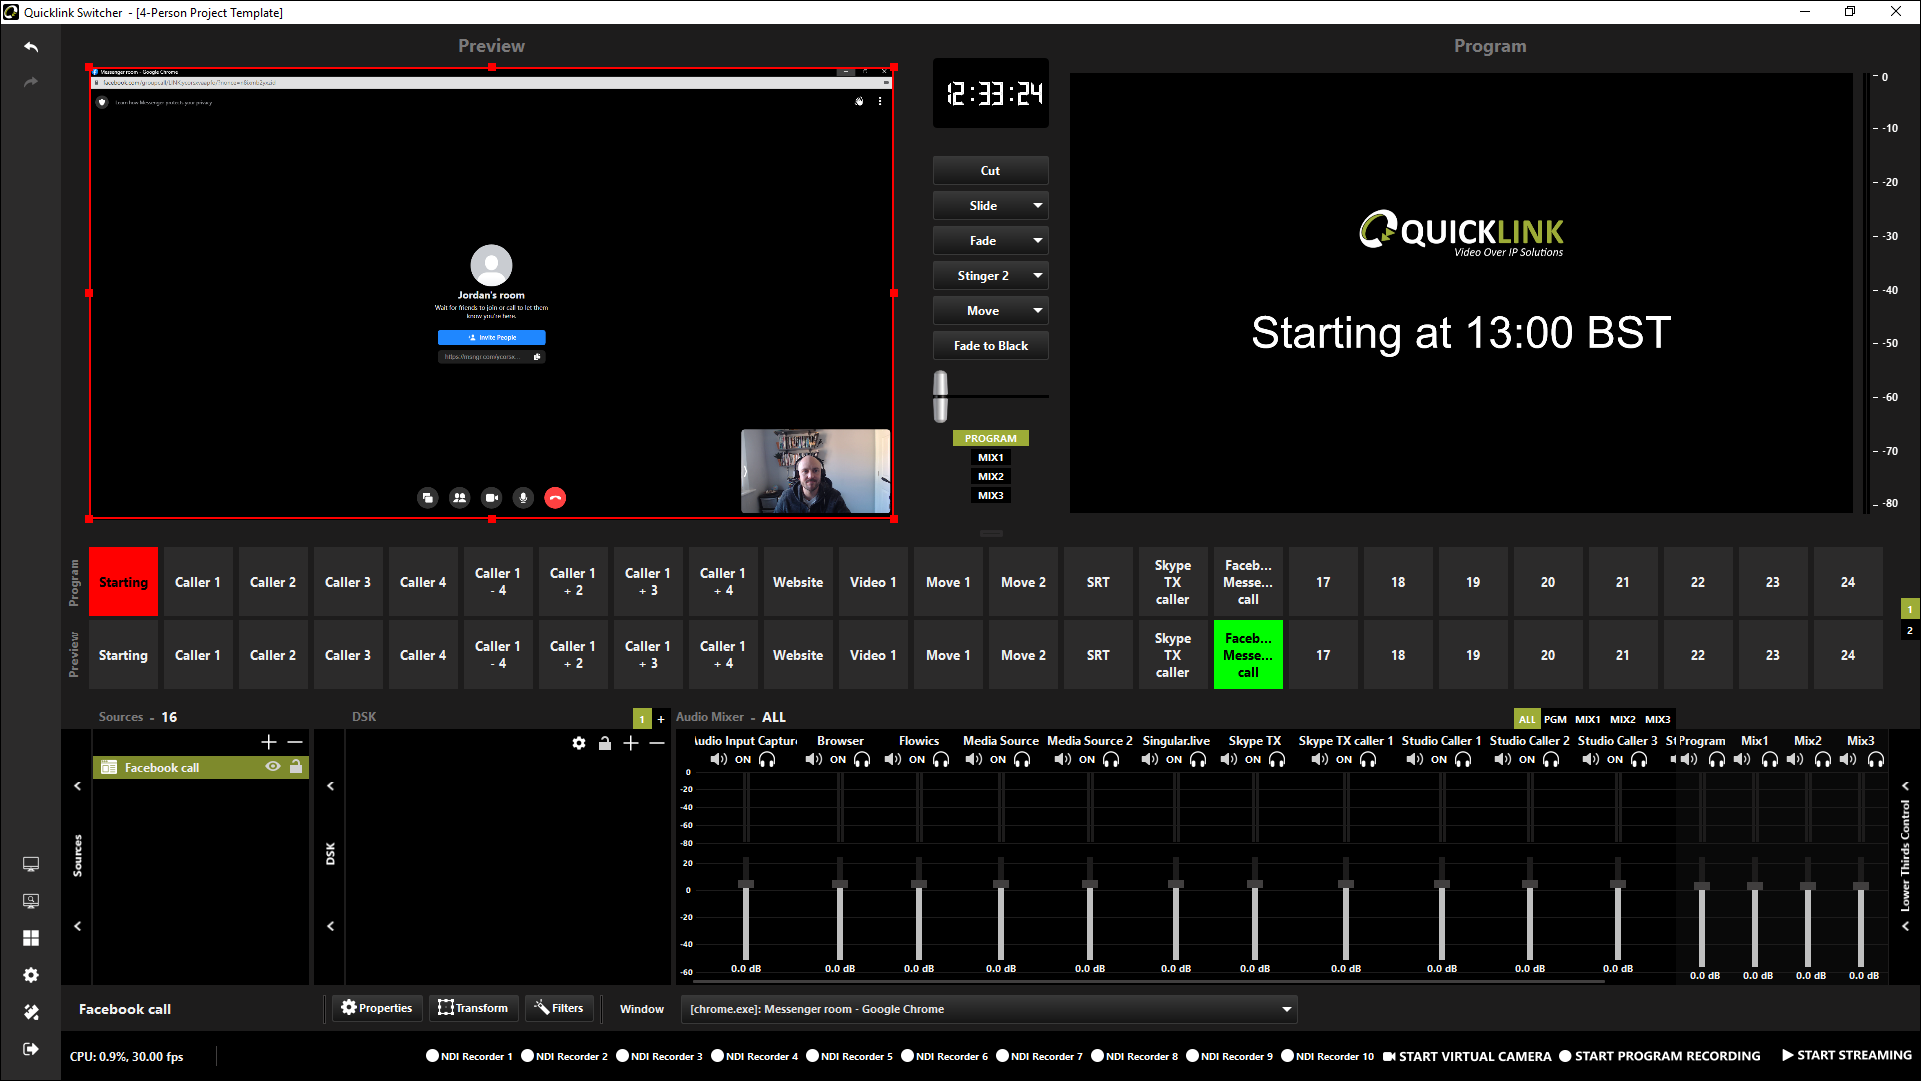Open the multiview grid icon
This screenshot has width=1921, height=1081.
[31, 938]
